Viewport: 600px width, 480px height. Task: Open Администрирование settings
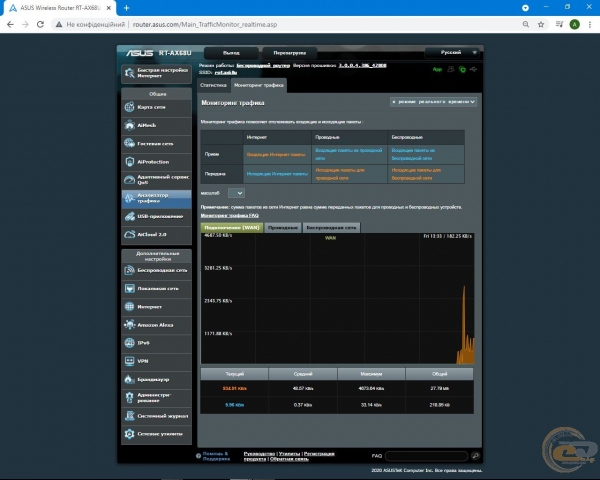click(x=157, y=397)
